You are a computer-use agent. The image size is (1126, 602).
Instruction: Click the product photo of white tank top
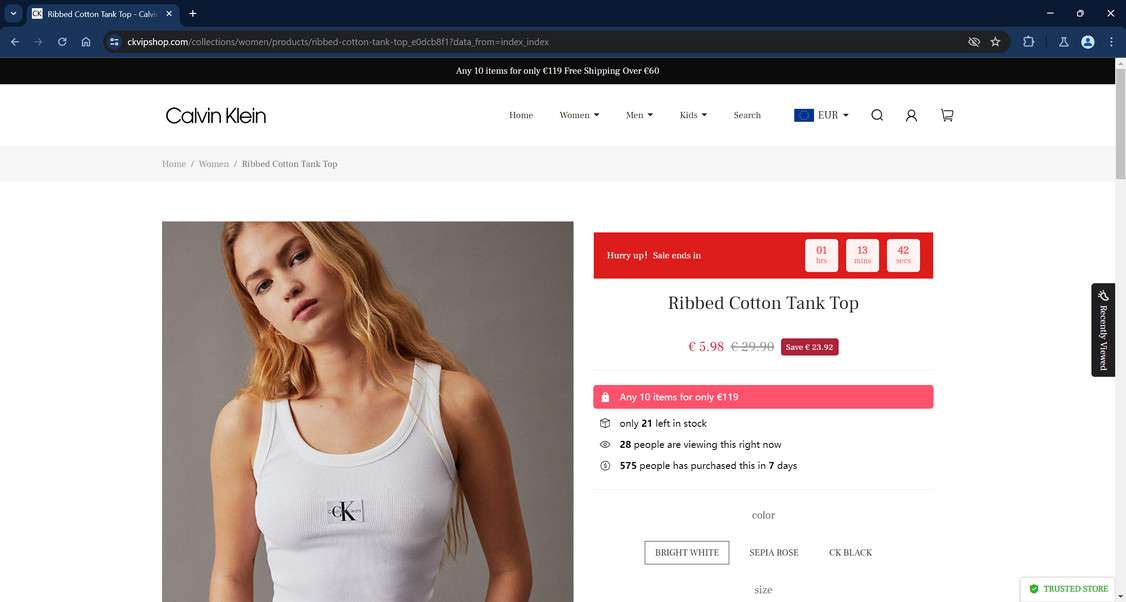[368, 412]
